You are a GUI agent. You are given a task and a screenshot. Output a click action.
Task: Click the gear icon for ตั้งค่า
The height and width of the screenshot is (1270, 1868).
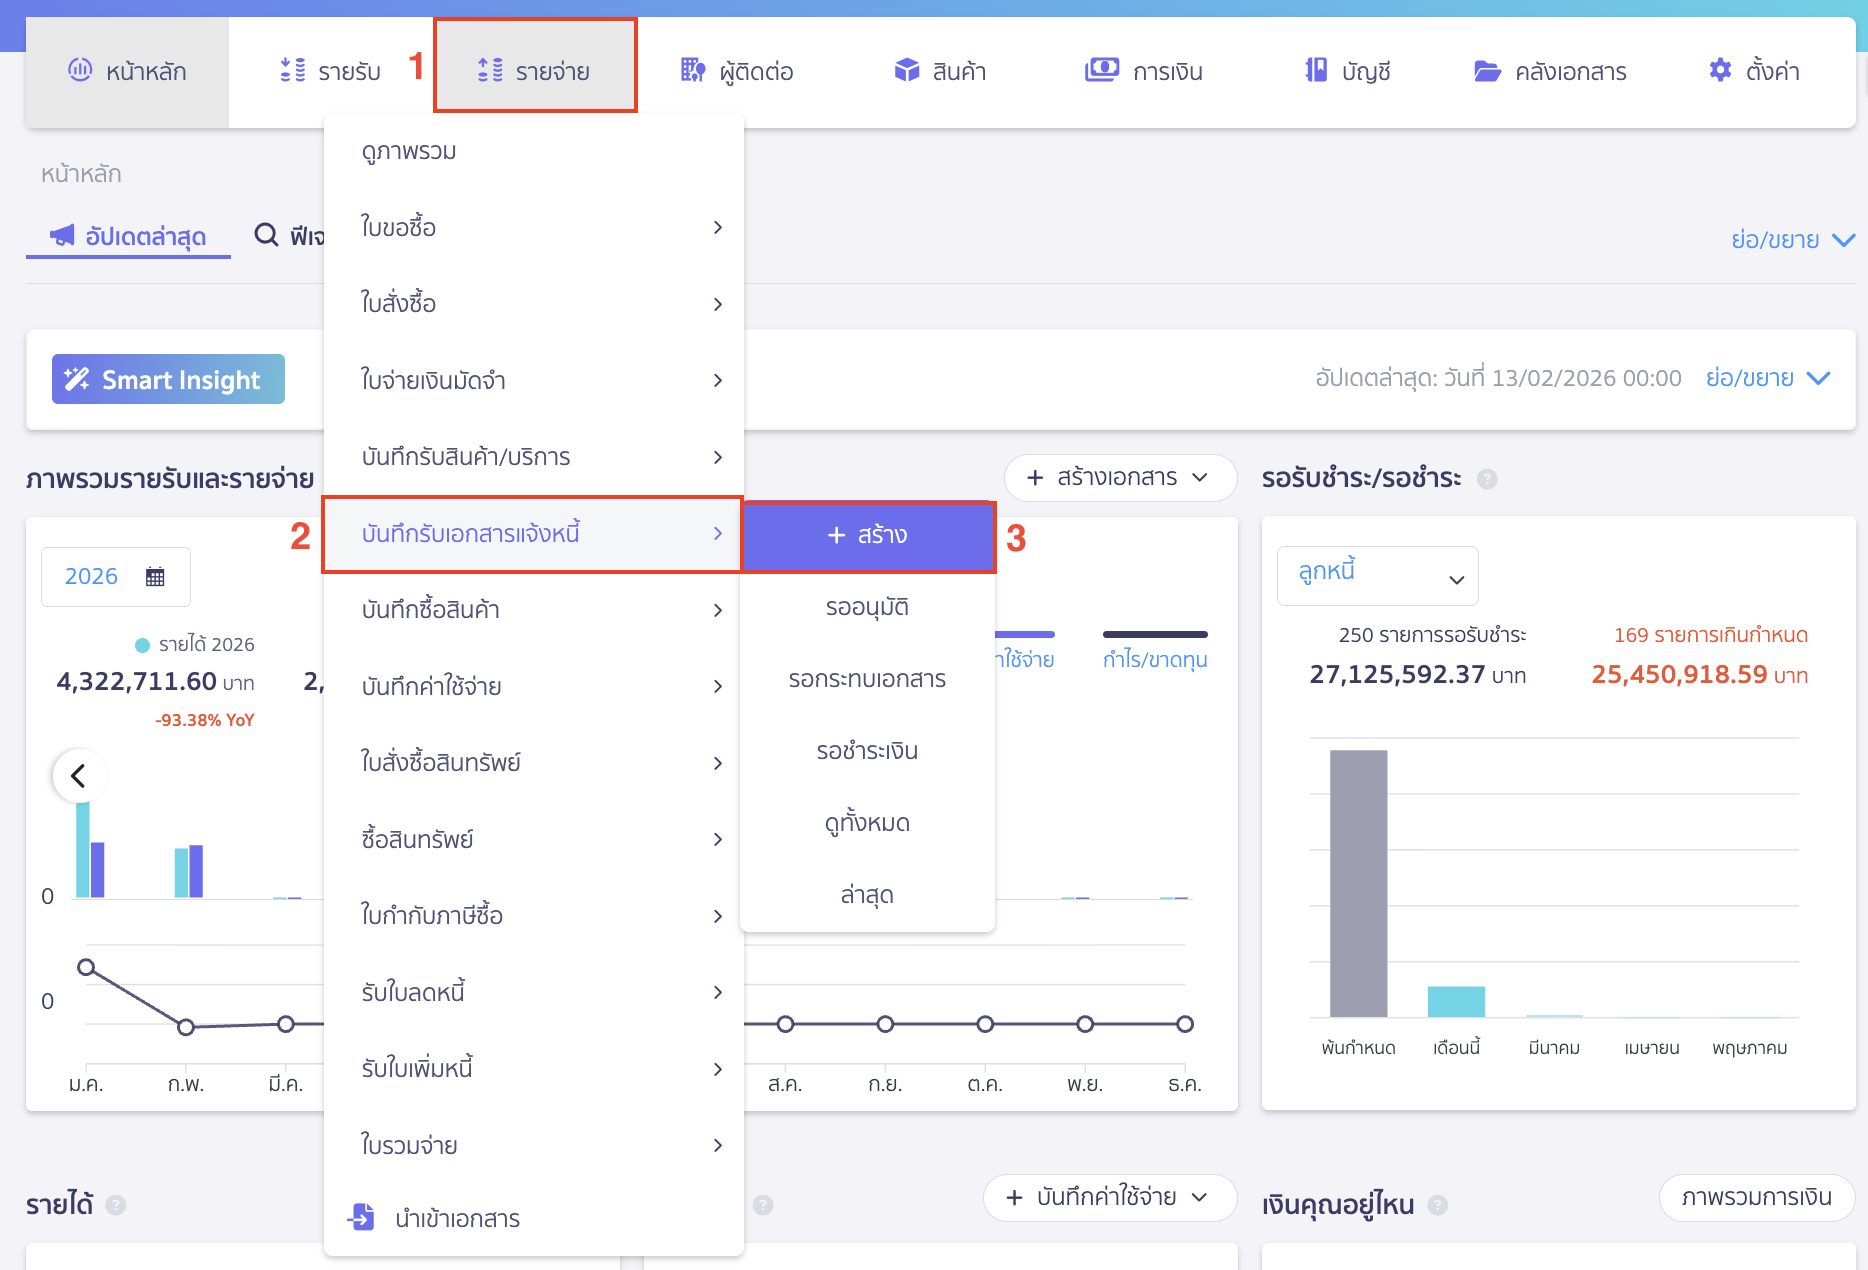tap(1720, 70)
